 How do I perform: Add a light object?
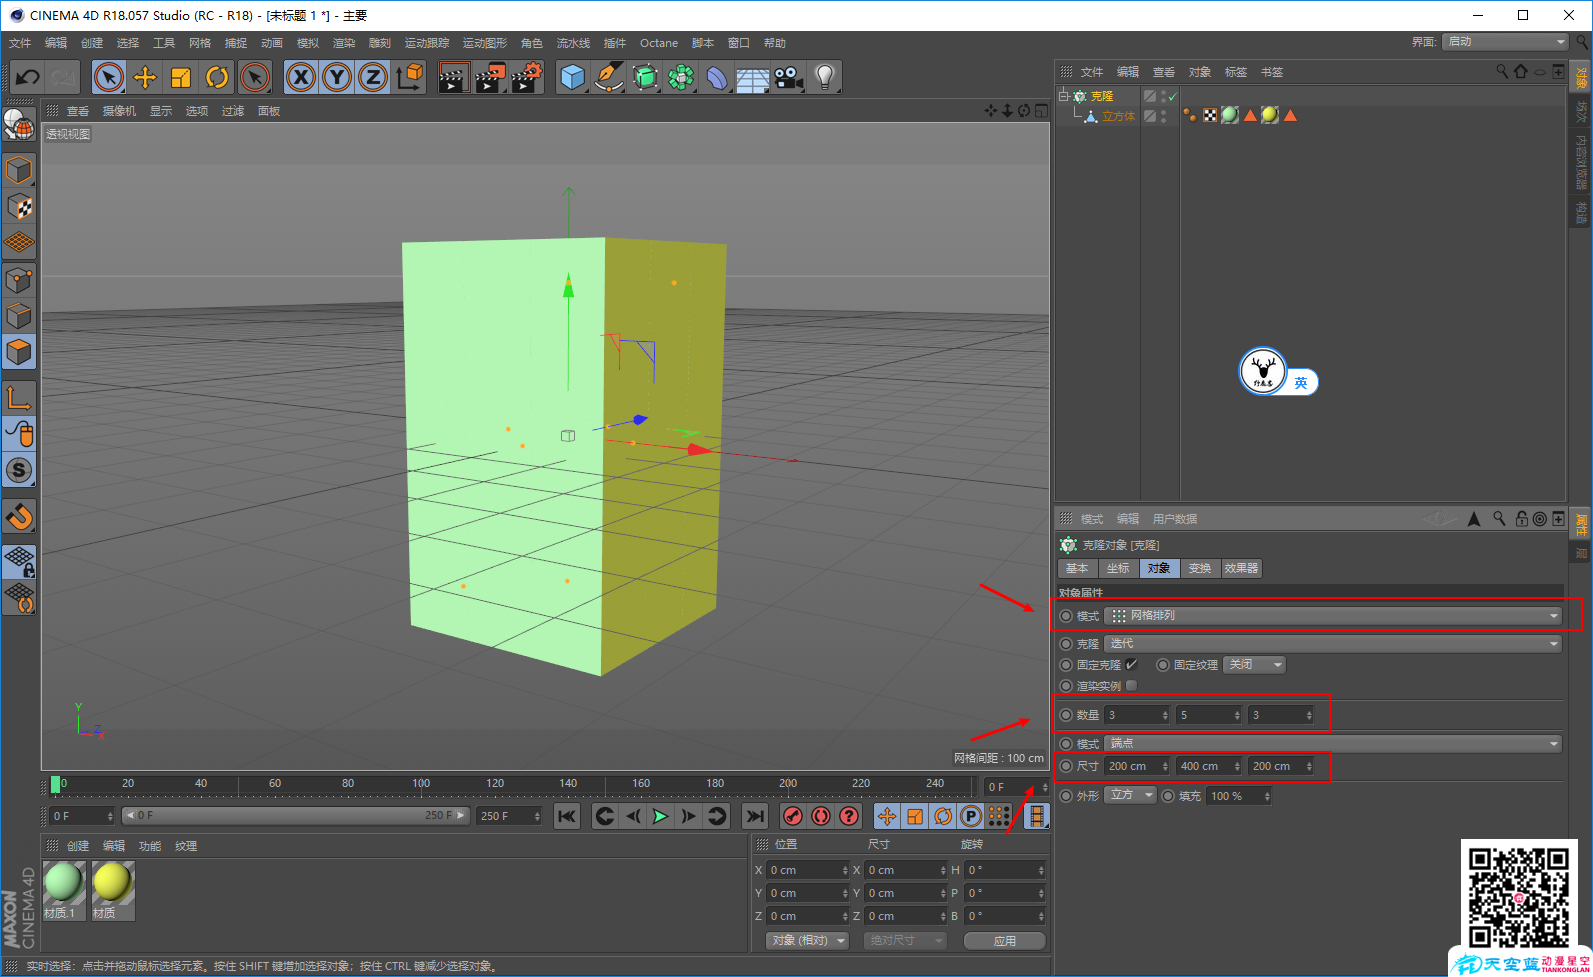point(825,77)
